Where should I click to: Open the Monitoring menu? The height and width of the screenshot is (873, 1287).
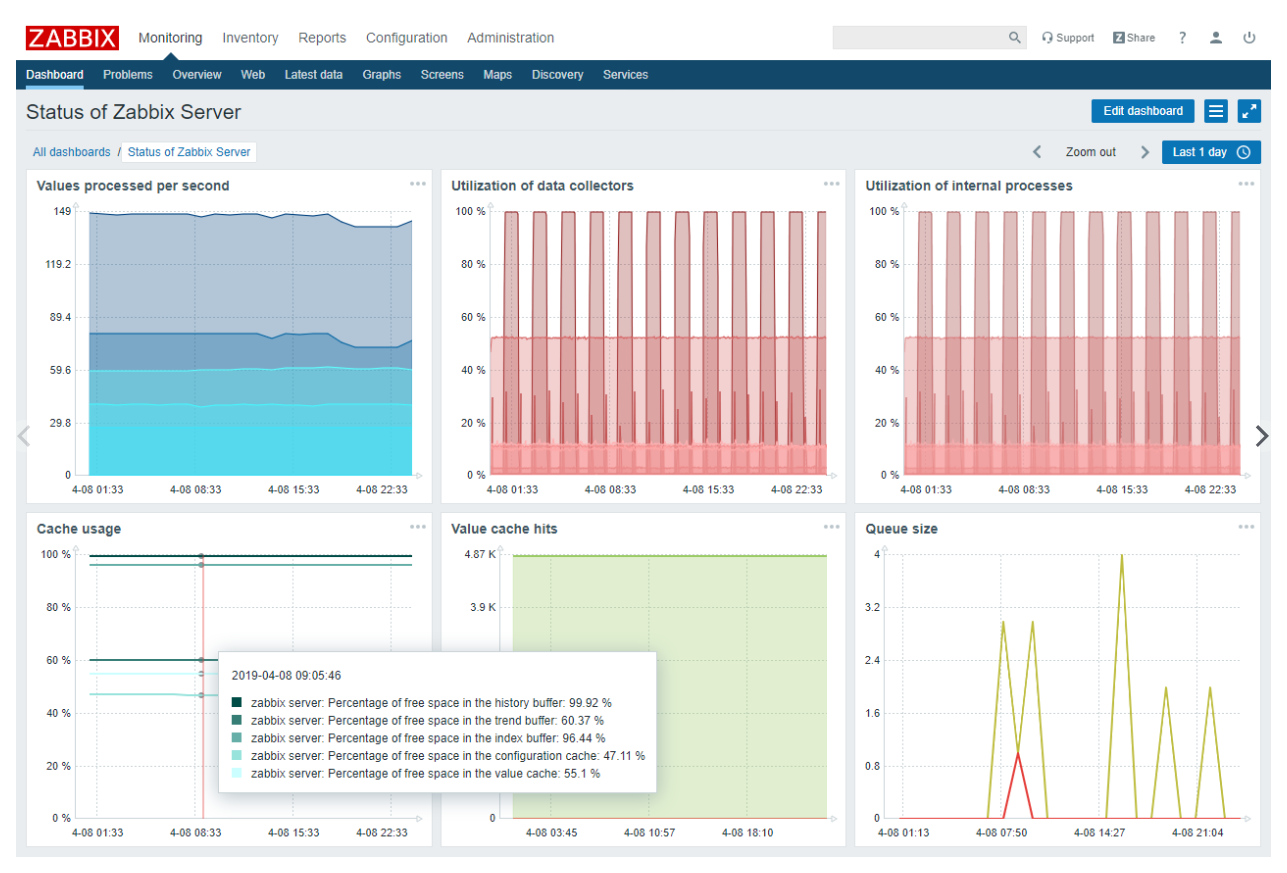pyautogui.click(x=170, y=38)
